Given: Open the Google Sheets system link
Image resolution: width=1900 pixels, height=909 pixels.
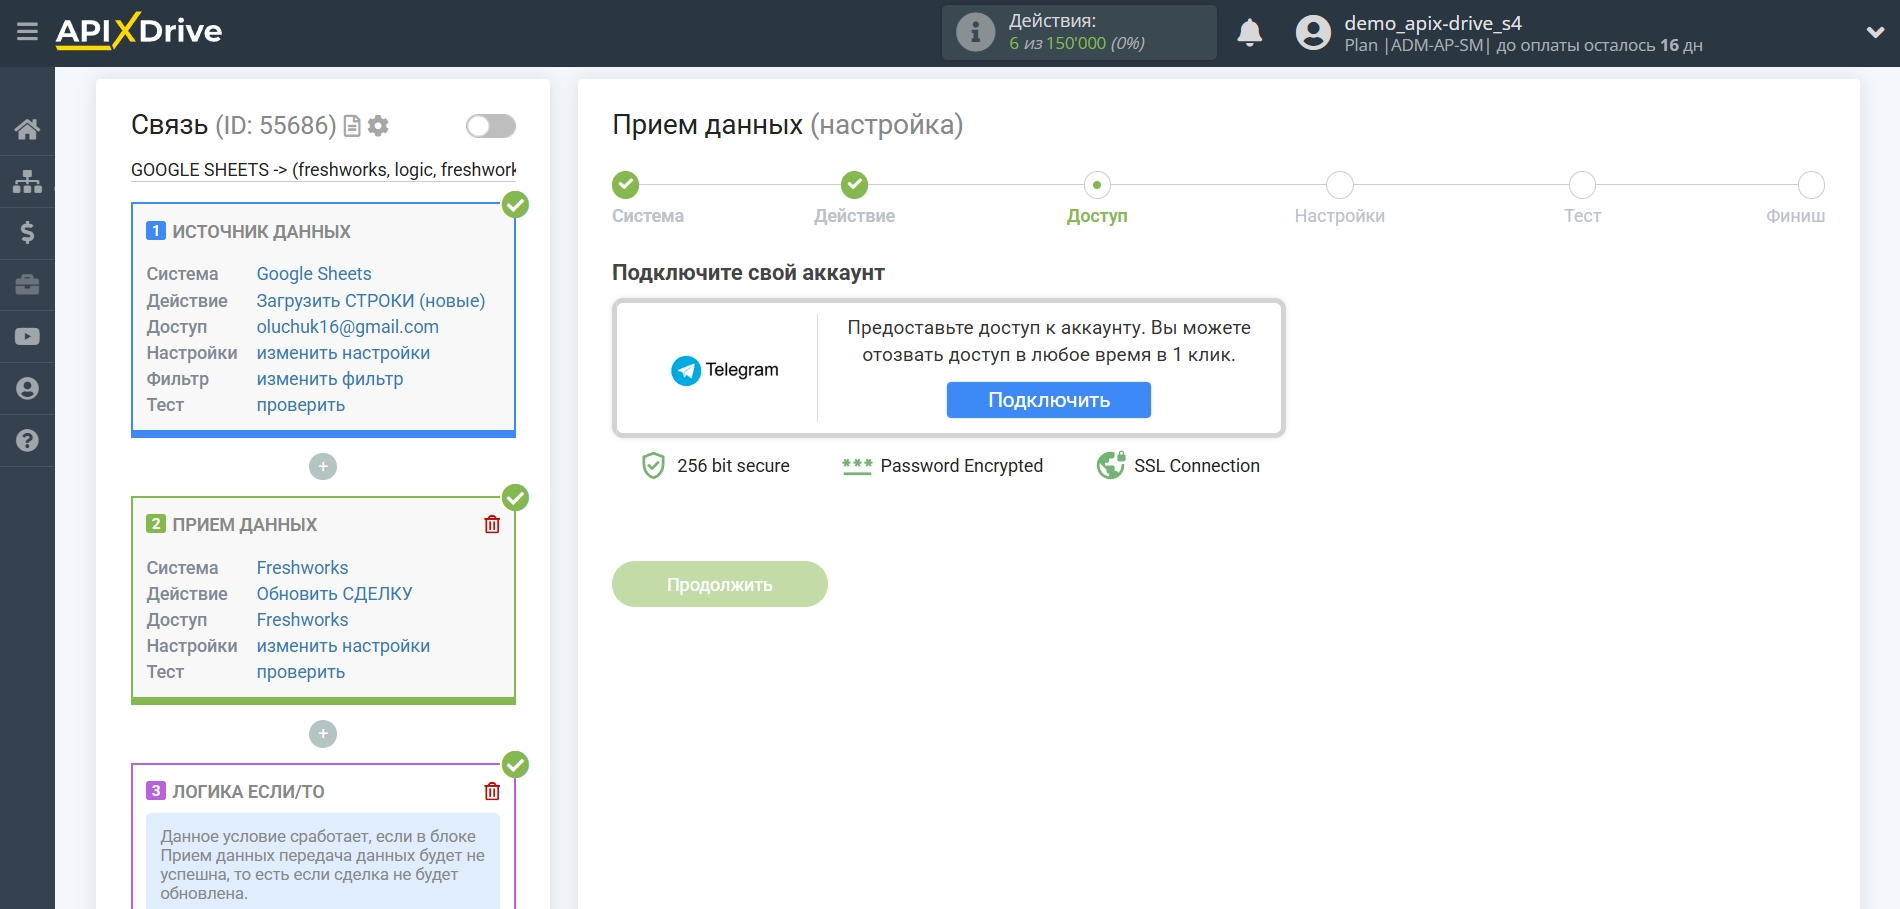Looking at the screenshot, I should tap(314, 274).
